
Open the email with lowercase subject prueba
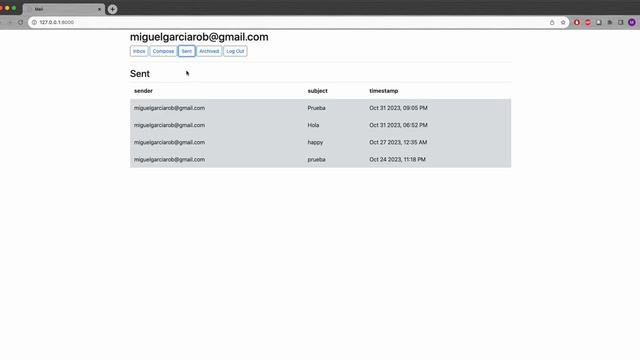320,159
